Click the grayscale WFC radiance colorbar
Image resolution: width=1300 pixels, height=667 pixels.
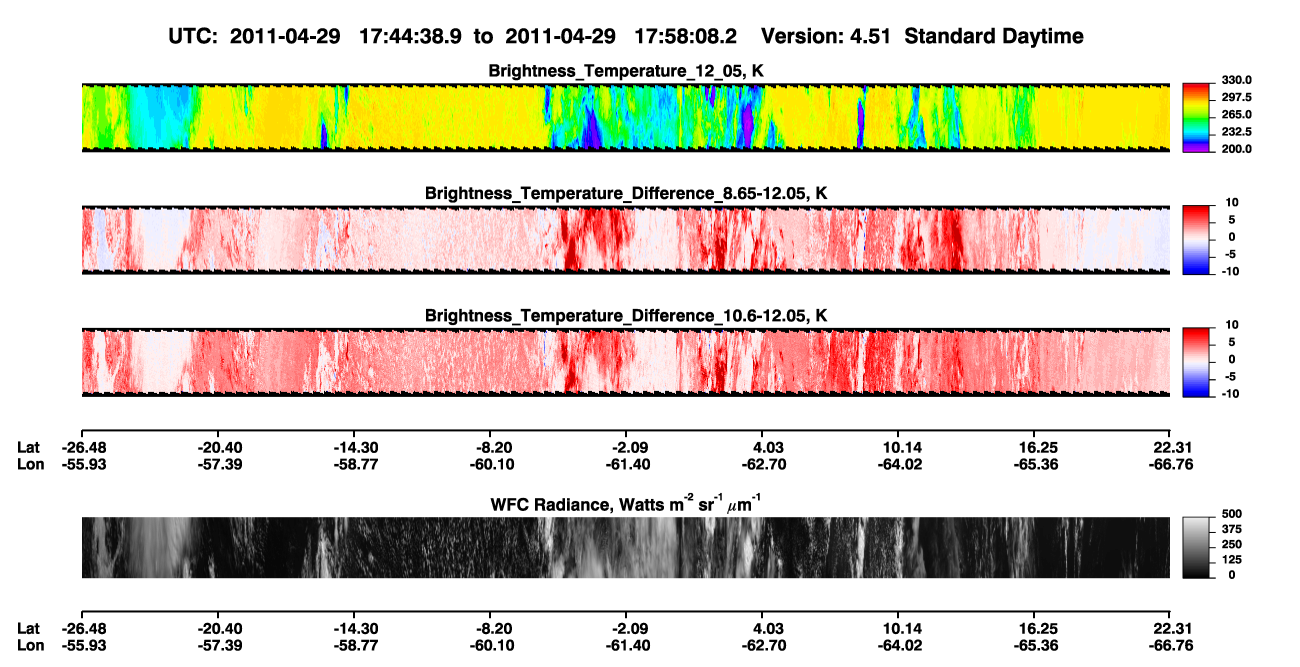click(x=1198, y=548)
